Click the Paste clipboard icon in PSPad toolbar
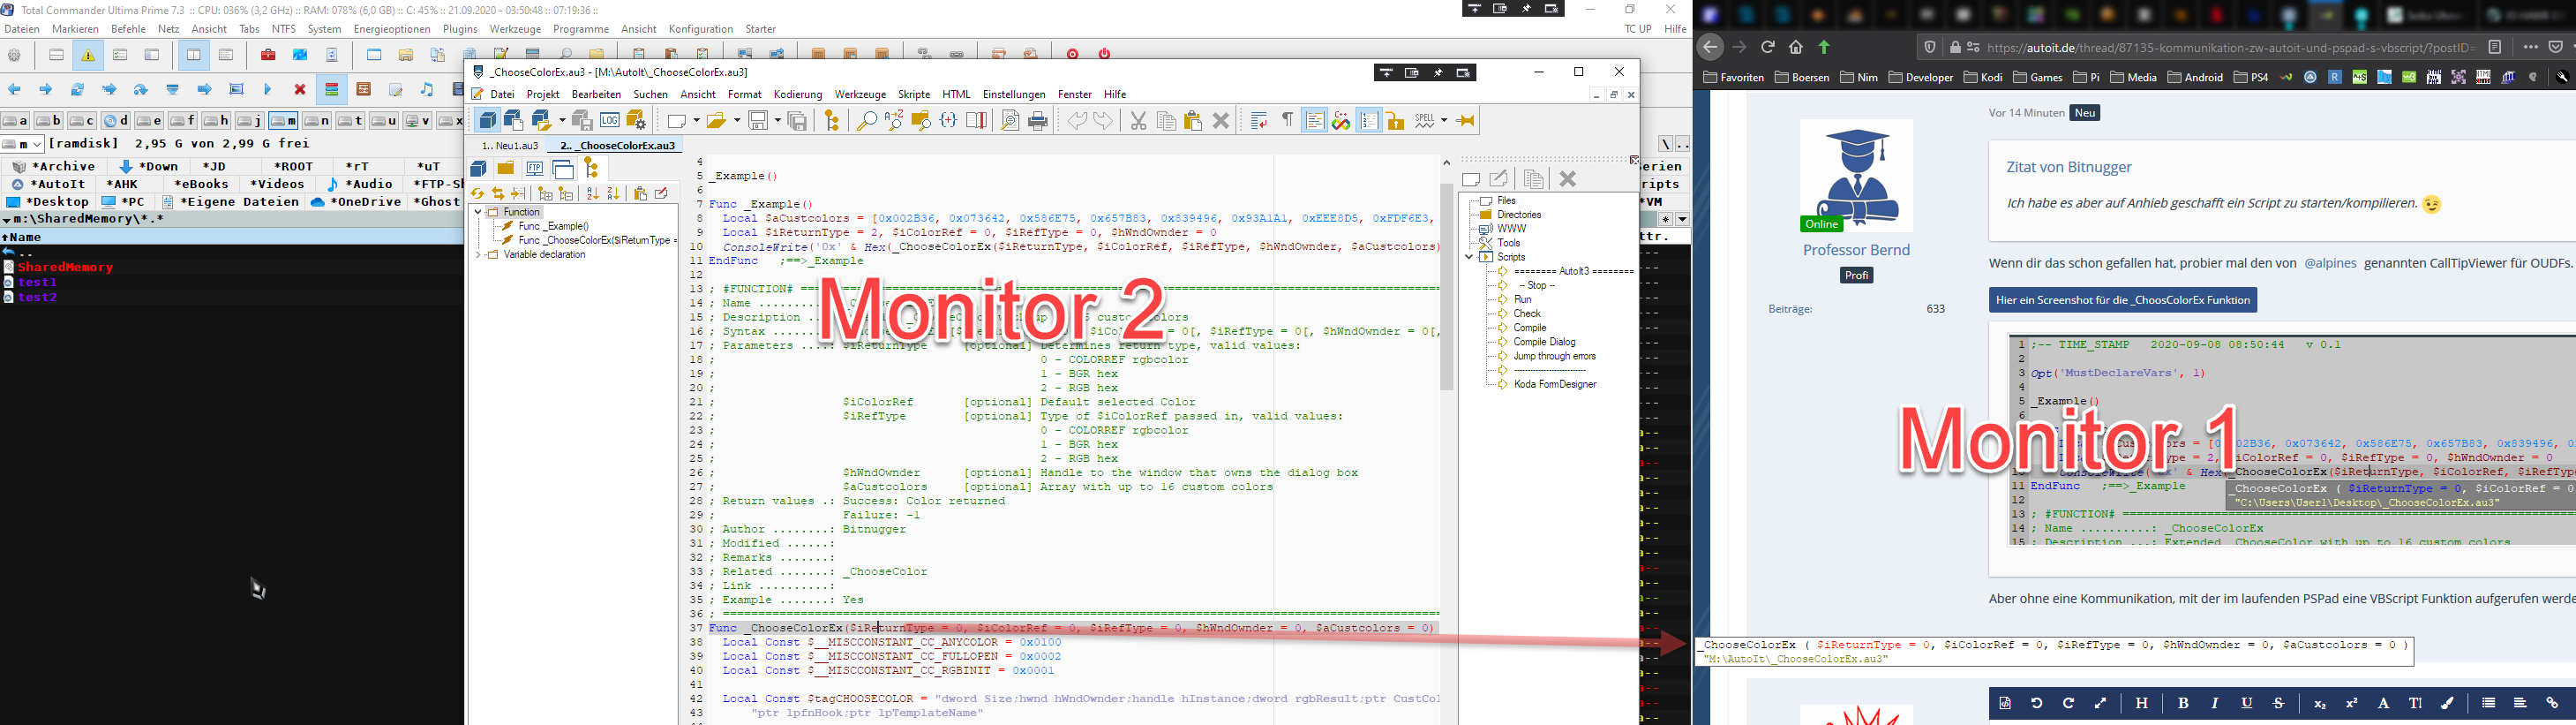The width and height of the screenshot is (2576, 725). [1193, 121]
